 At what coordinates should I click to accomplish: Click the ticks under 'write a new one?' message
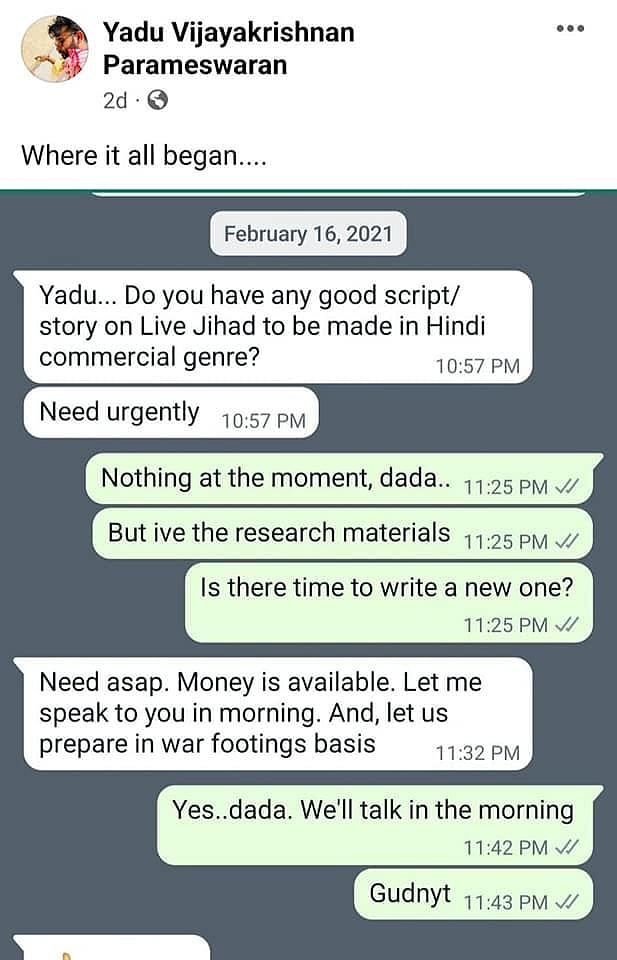point(566,625)
